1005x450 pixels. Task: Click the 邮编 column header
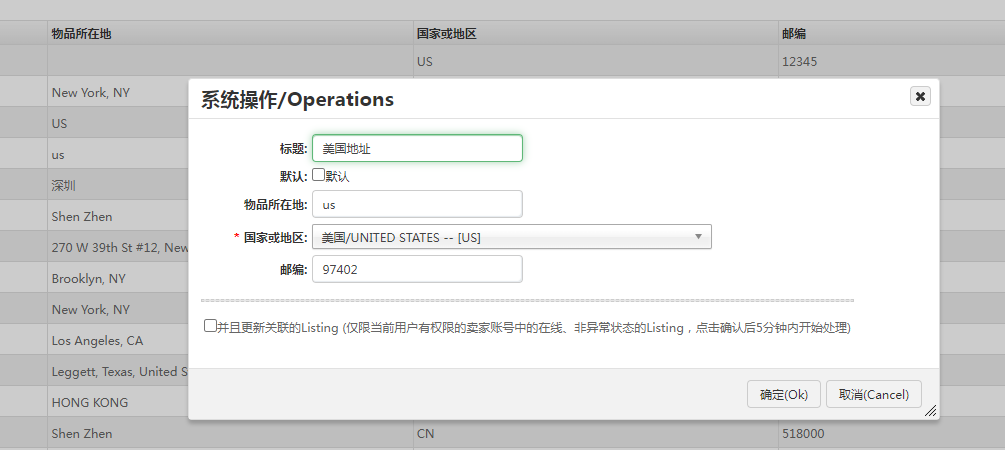coord(794,33)
